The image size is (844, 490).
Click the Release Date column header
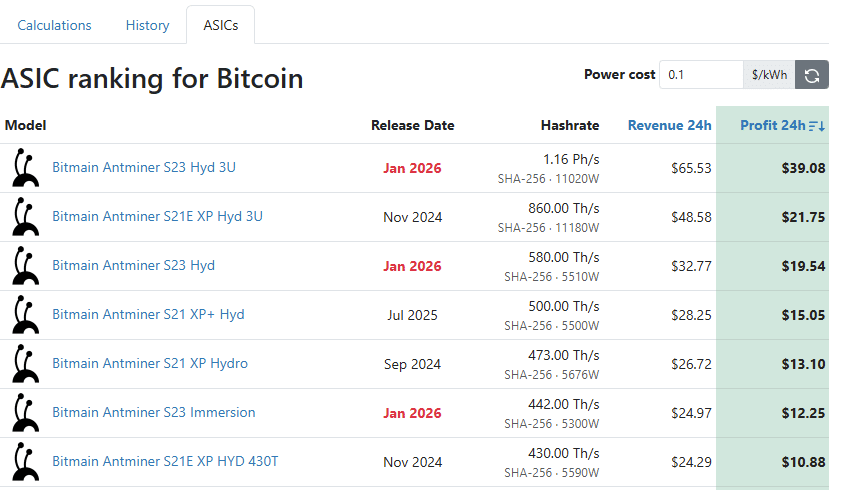point(412,125)
